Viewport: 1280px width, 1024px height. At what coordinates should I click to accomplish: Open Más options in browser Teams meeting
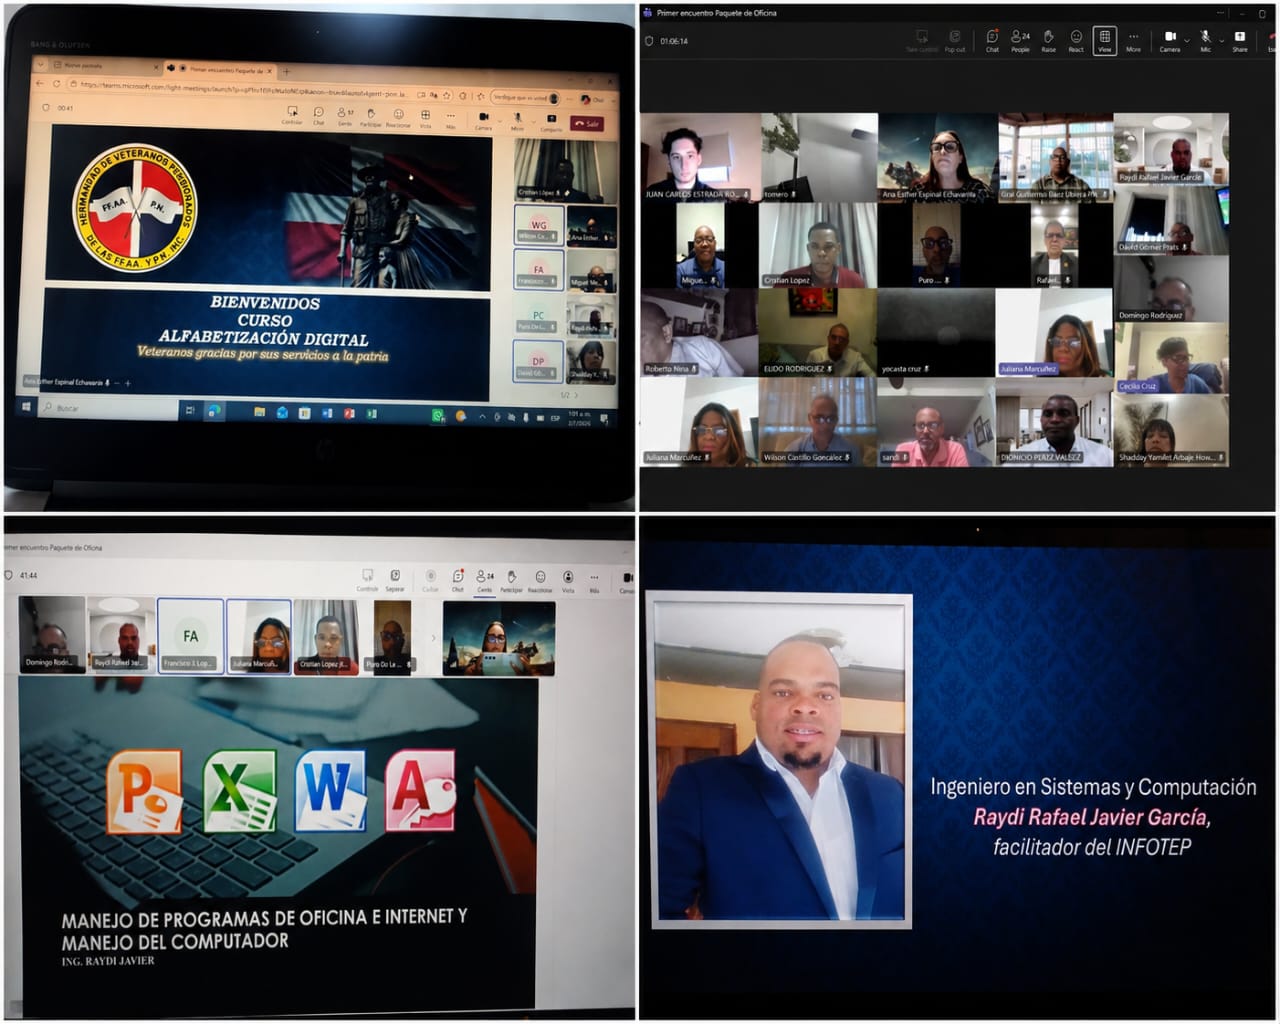451,119
